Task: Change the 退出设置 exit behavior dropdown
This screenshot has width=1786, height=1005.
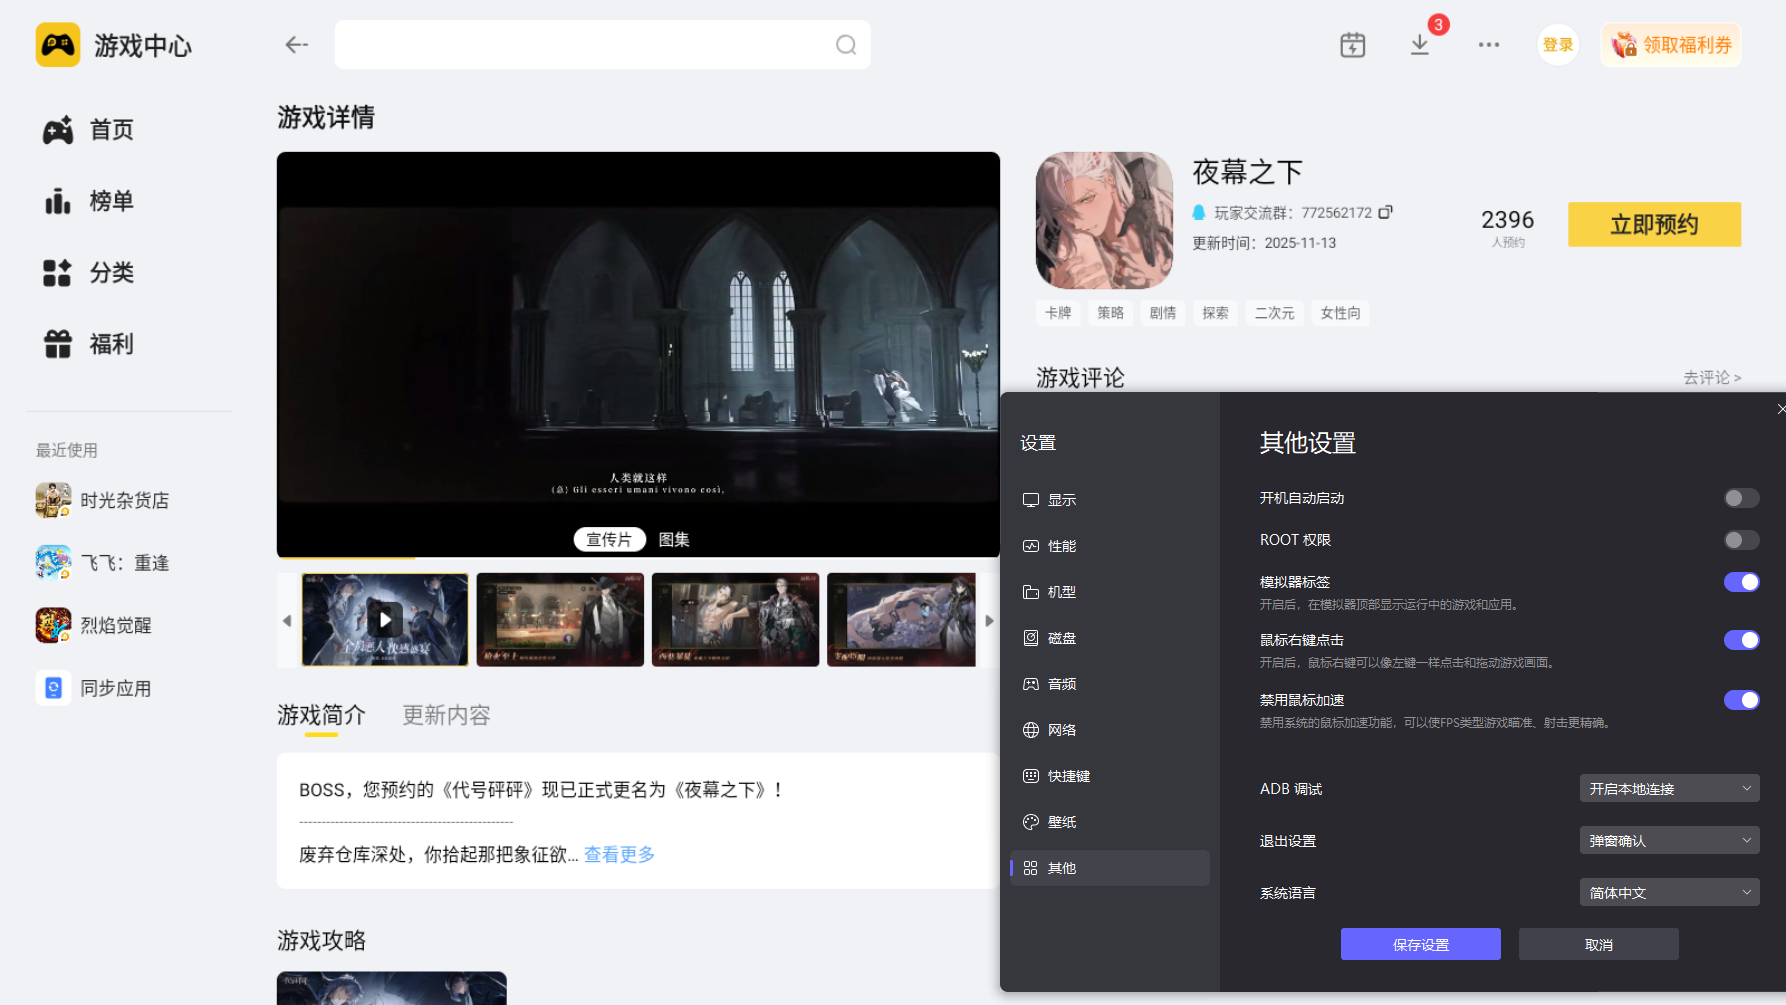Action: coord(1668,840)
